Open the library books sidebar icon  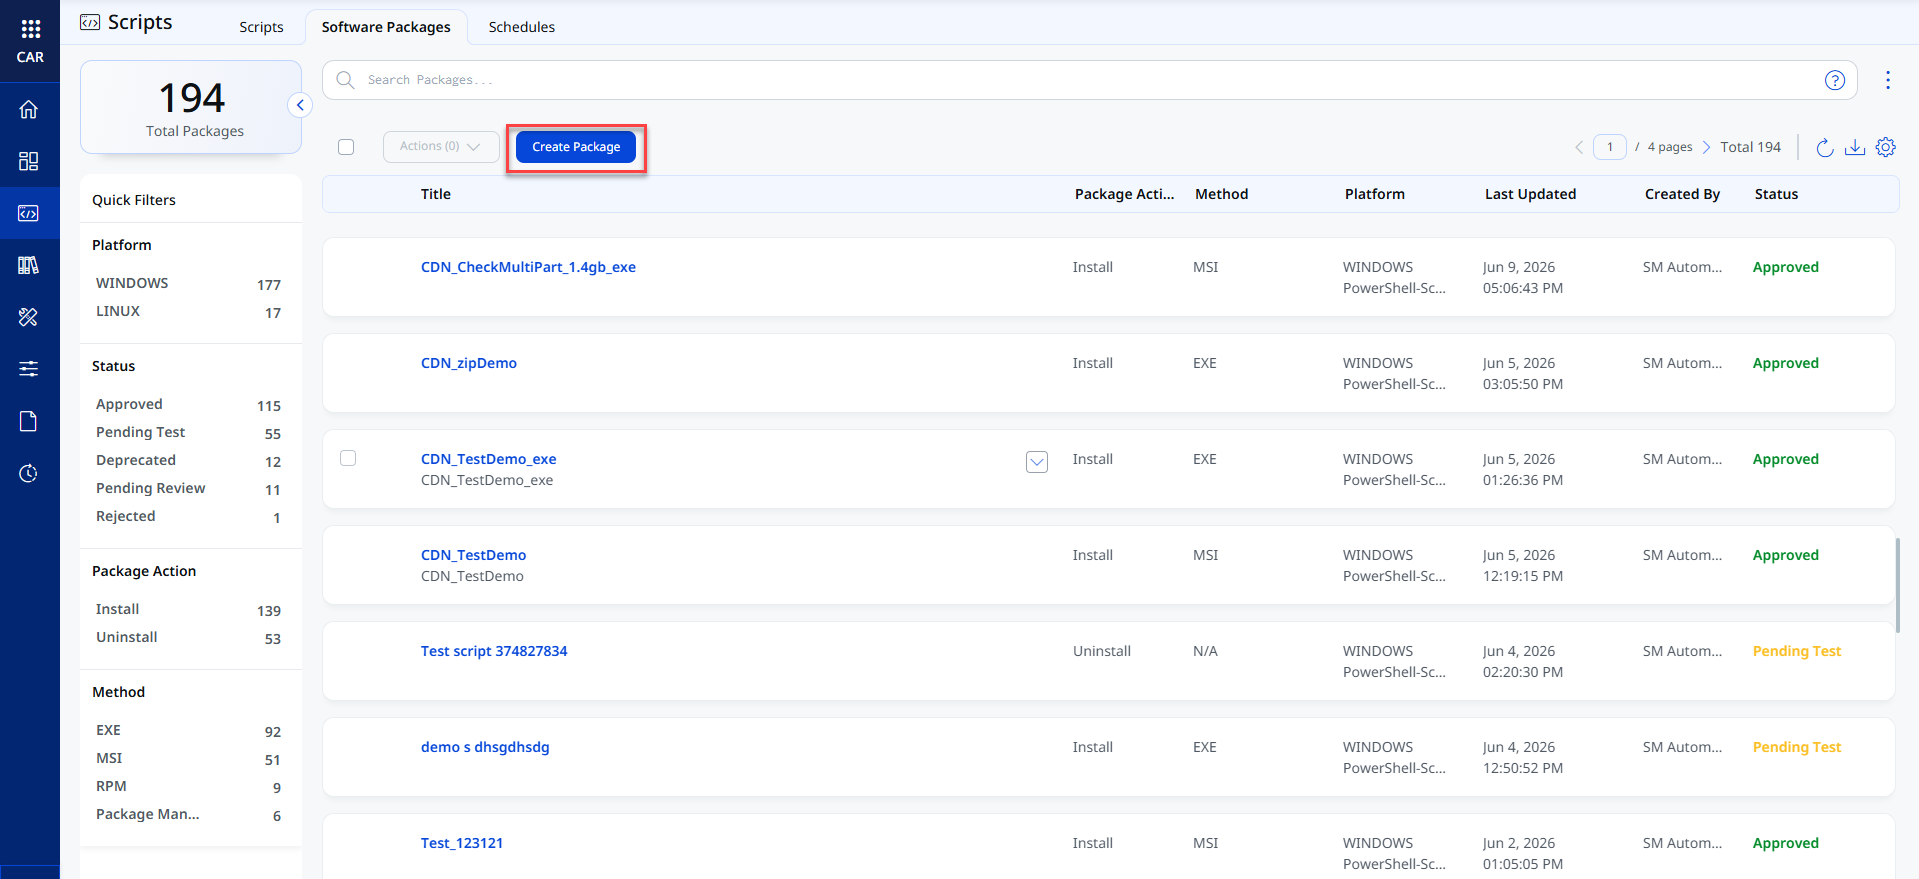(x=29, y=265)
